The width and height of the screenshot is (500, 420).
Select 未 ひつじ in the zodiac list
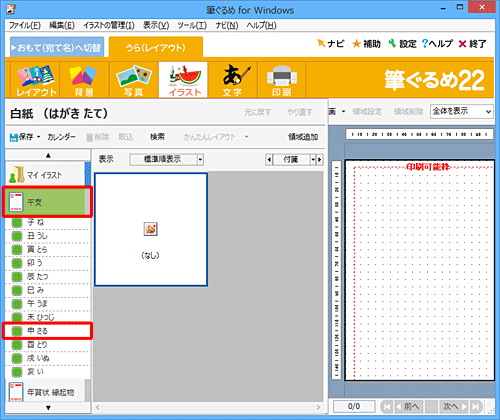coord(48,317)
